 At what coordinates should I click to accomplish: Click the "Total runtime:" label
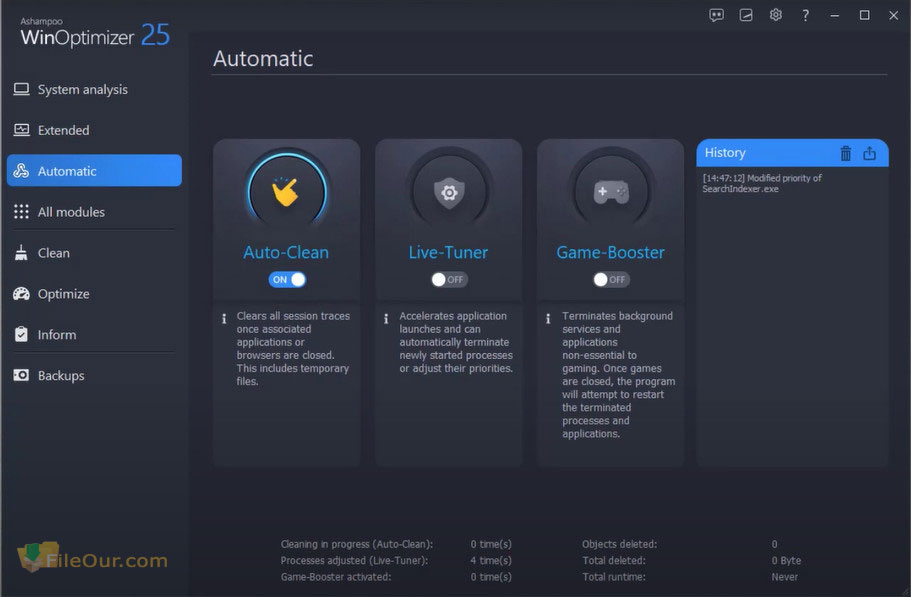(x=614, y=577)
